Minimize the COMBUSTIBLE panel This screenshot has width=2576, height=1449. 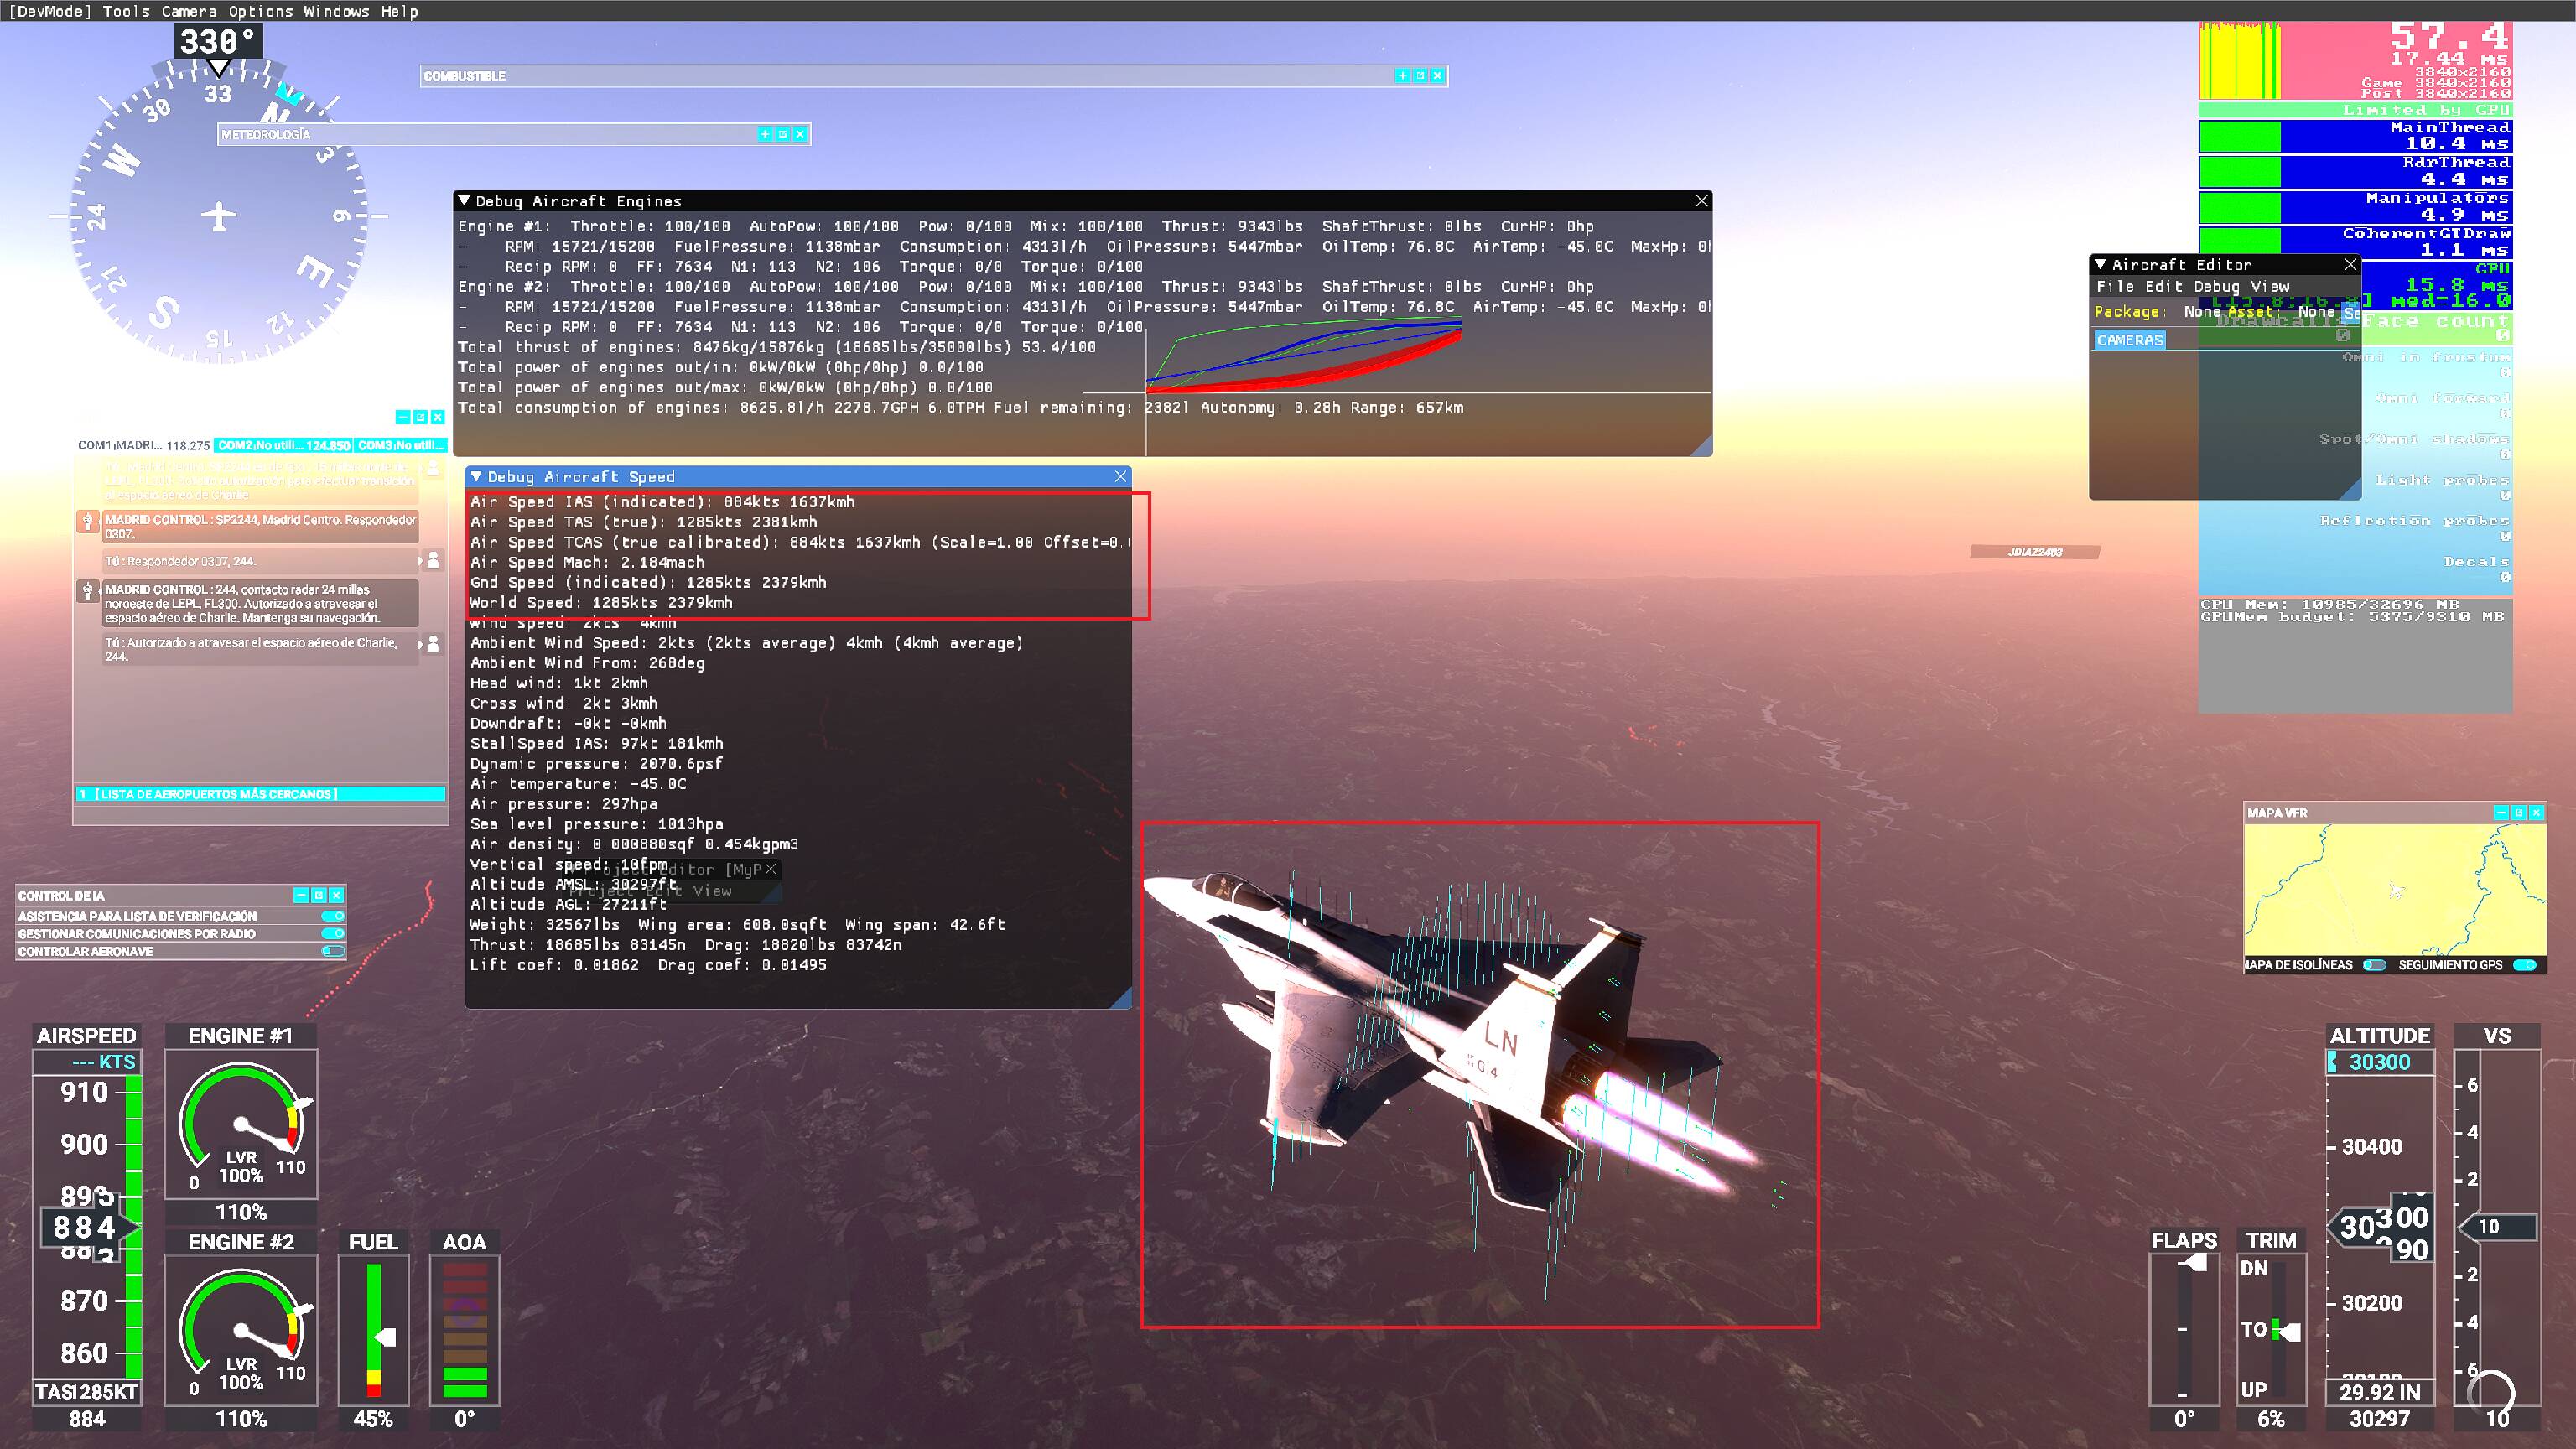(x=1402, y=76)
